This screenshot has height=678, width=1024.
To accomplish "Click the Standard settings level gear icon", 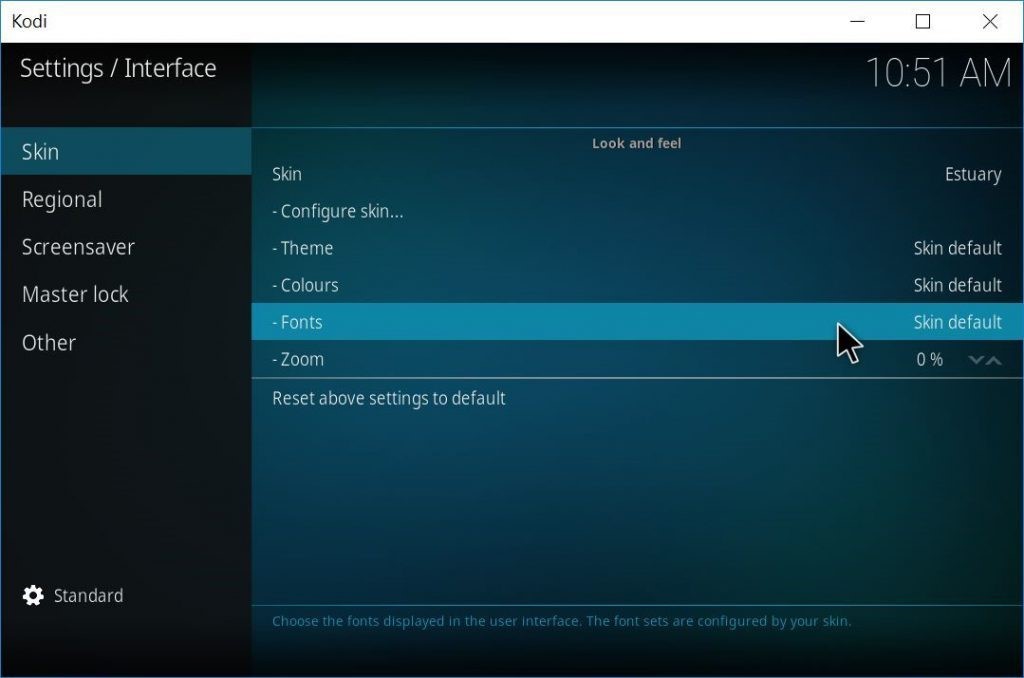I will (x=33, y=595).
